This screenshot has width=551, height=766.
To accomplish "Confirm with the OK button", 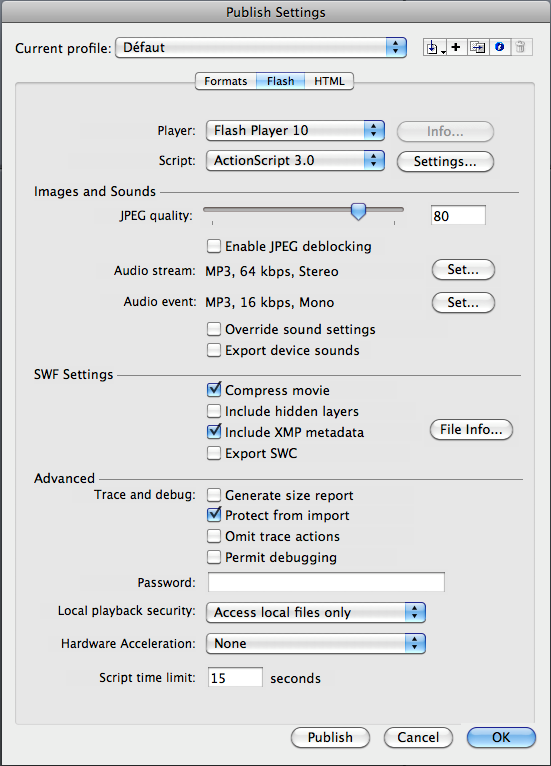I will 501,737.
